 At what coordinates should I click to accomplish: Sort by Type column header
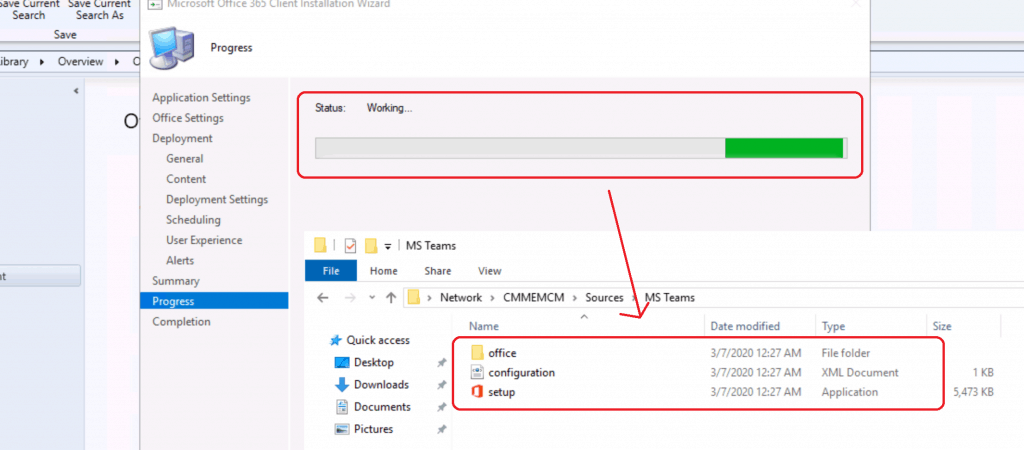[833, 326]
